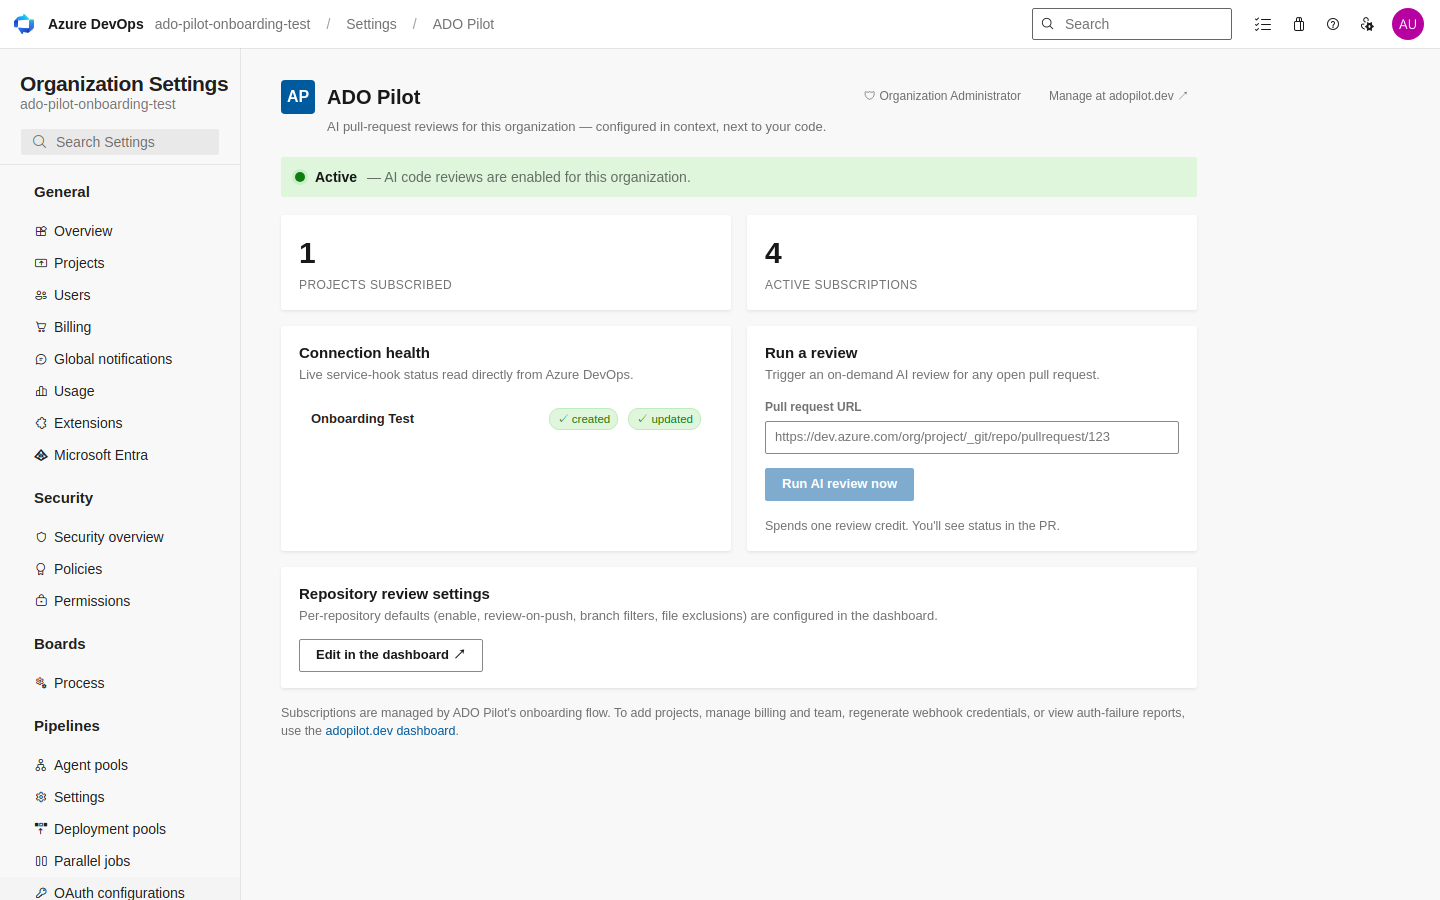The height and width of the screenshot is (900, 1440).
Task: Click ado-pilot-onboarding-test breadcrumb
Action: point(232,24)
